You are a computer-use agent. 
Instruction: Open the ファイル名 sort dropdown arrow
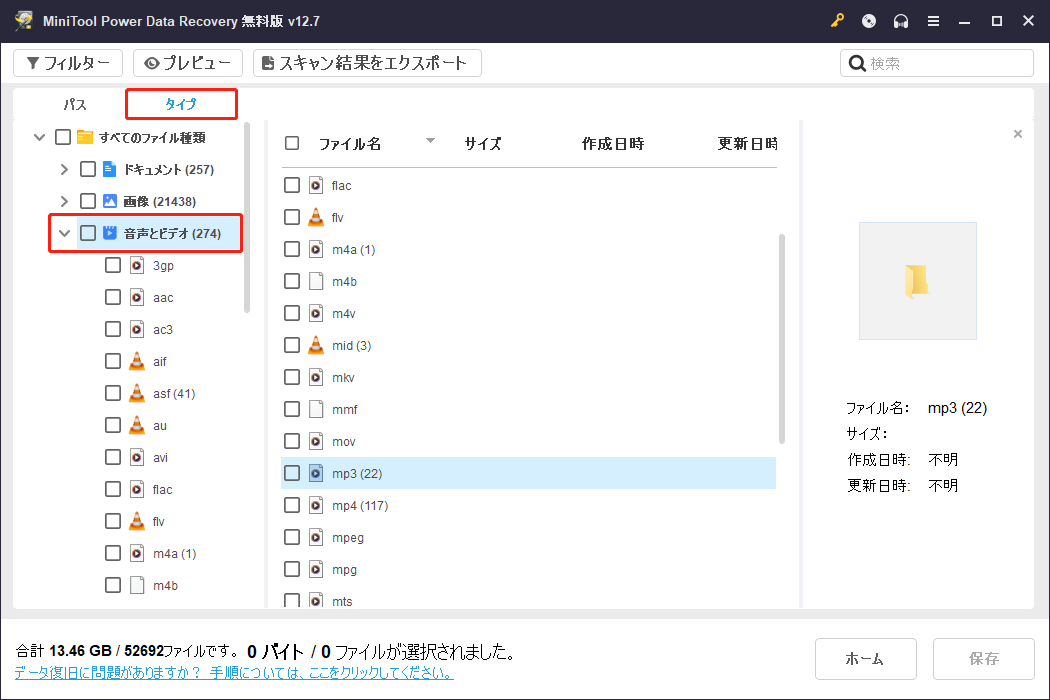pyautogui.click(x=430, y=142)
